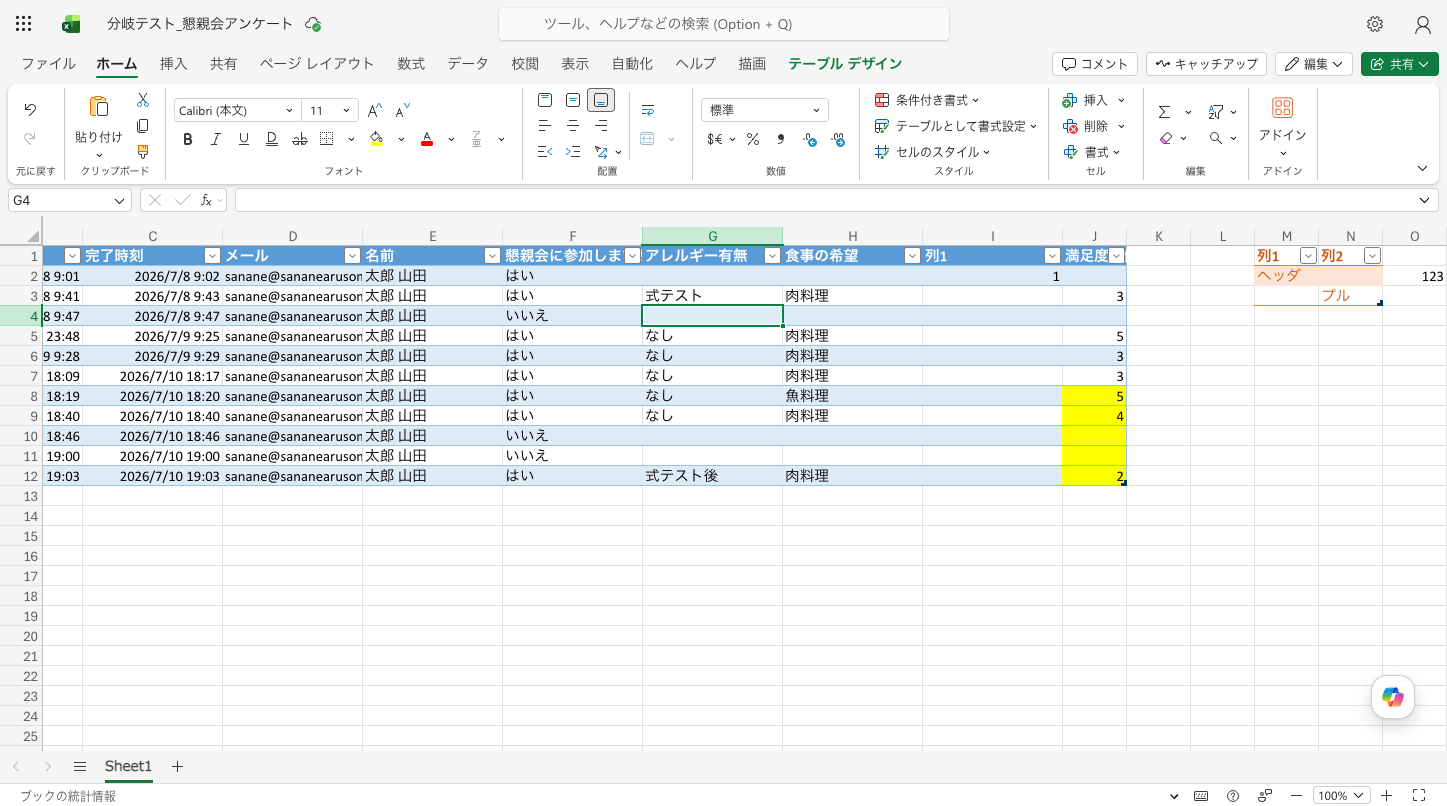The image size is (1447, 806).
Task: Toggle Underline formatting
Action: pyautogui.click(x=243, y=139)
